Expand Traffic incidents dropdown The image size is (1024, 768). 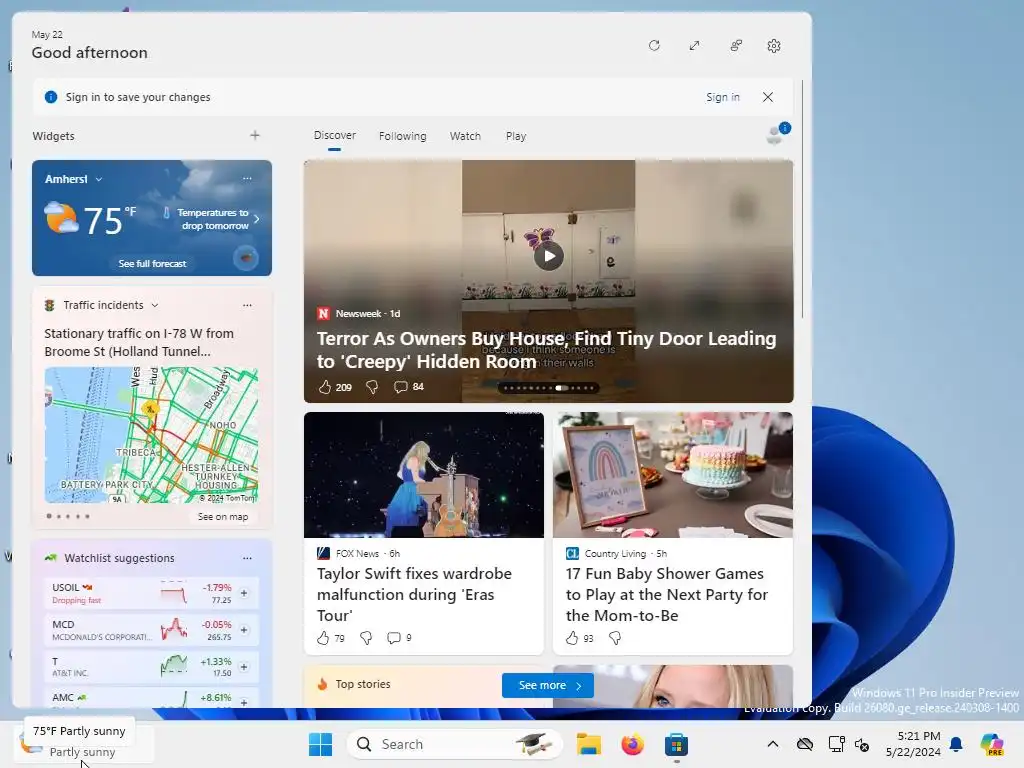pos(155,305)
